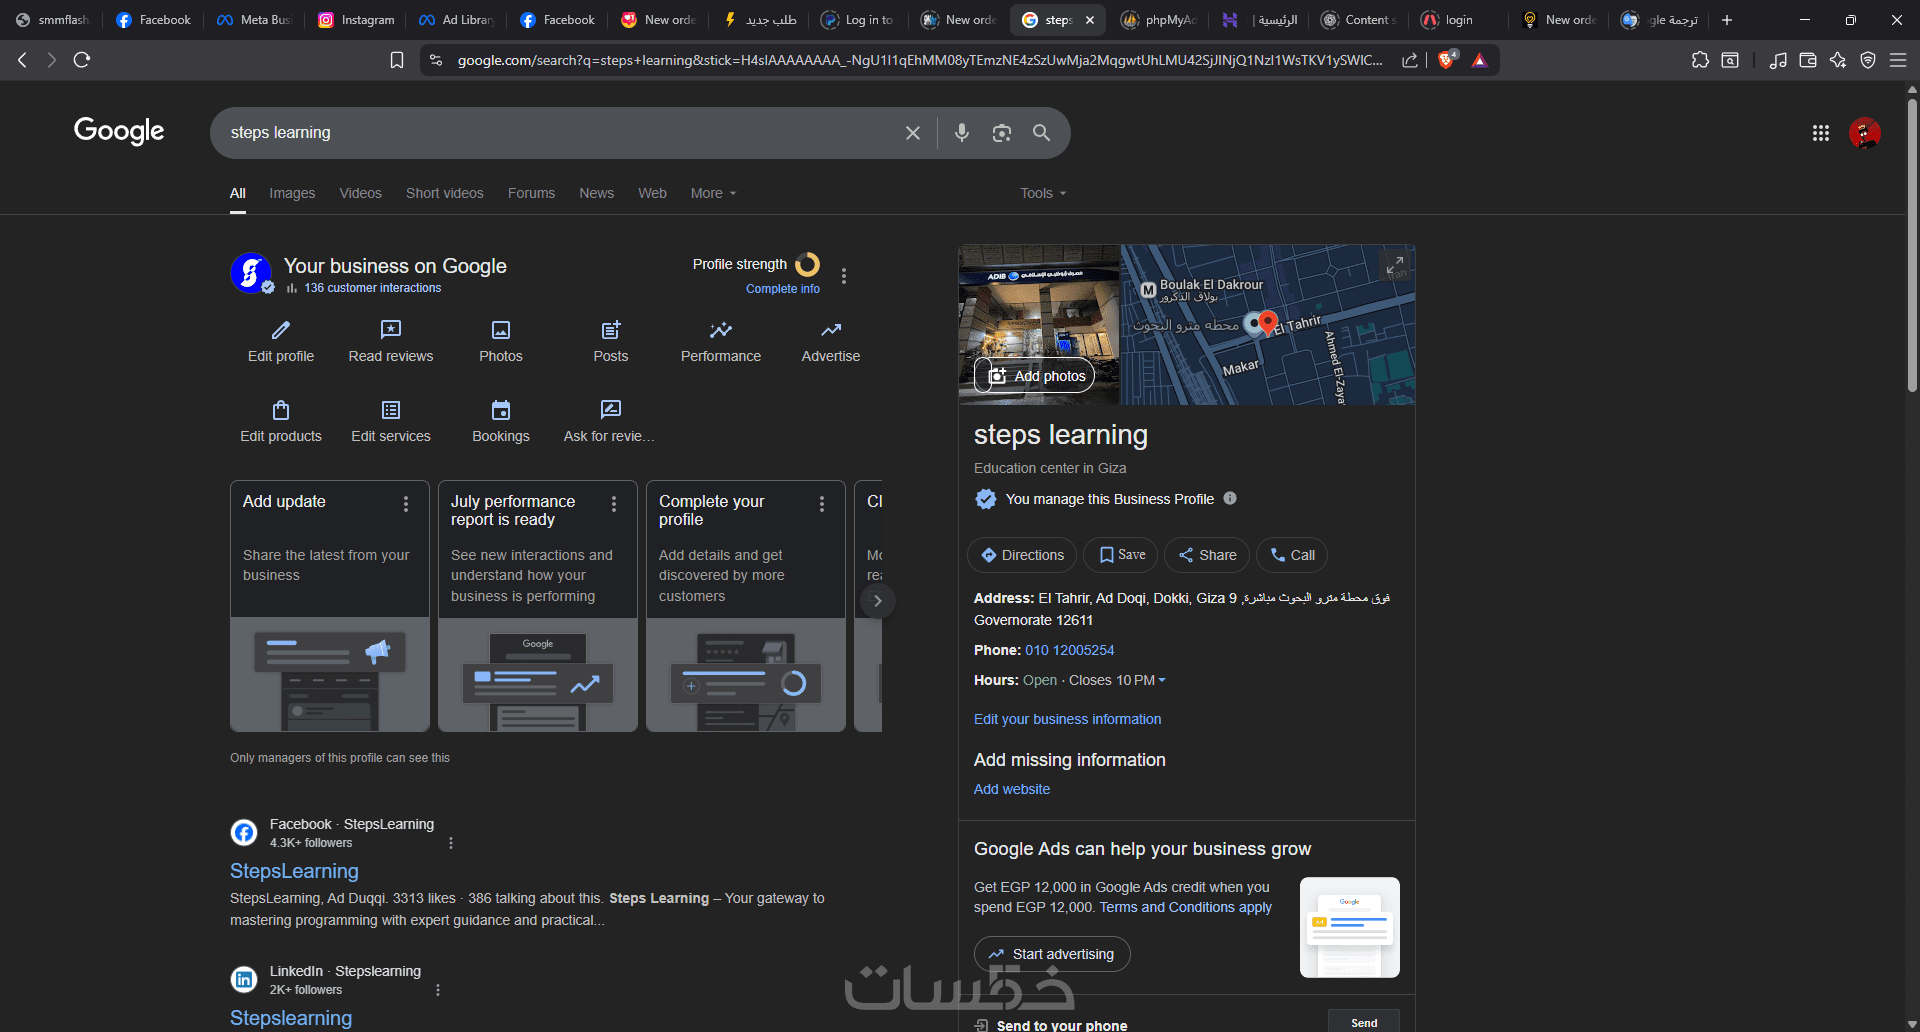Show info about managing this profile
This screenshot has height=1032, width=1920.
pos(1230,498)
